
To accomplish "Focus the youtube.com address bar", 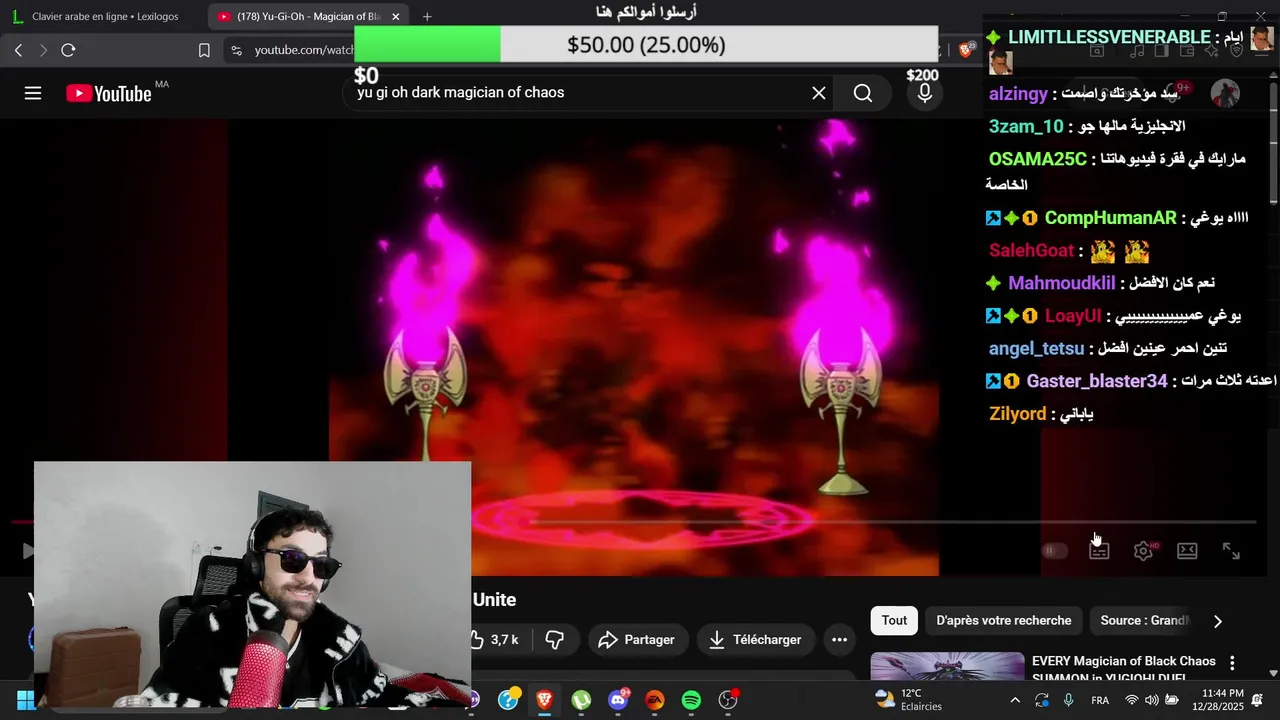I will [x=304, y=50].
